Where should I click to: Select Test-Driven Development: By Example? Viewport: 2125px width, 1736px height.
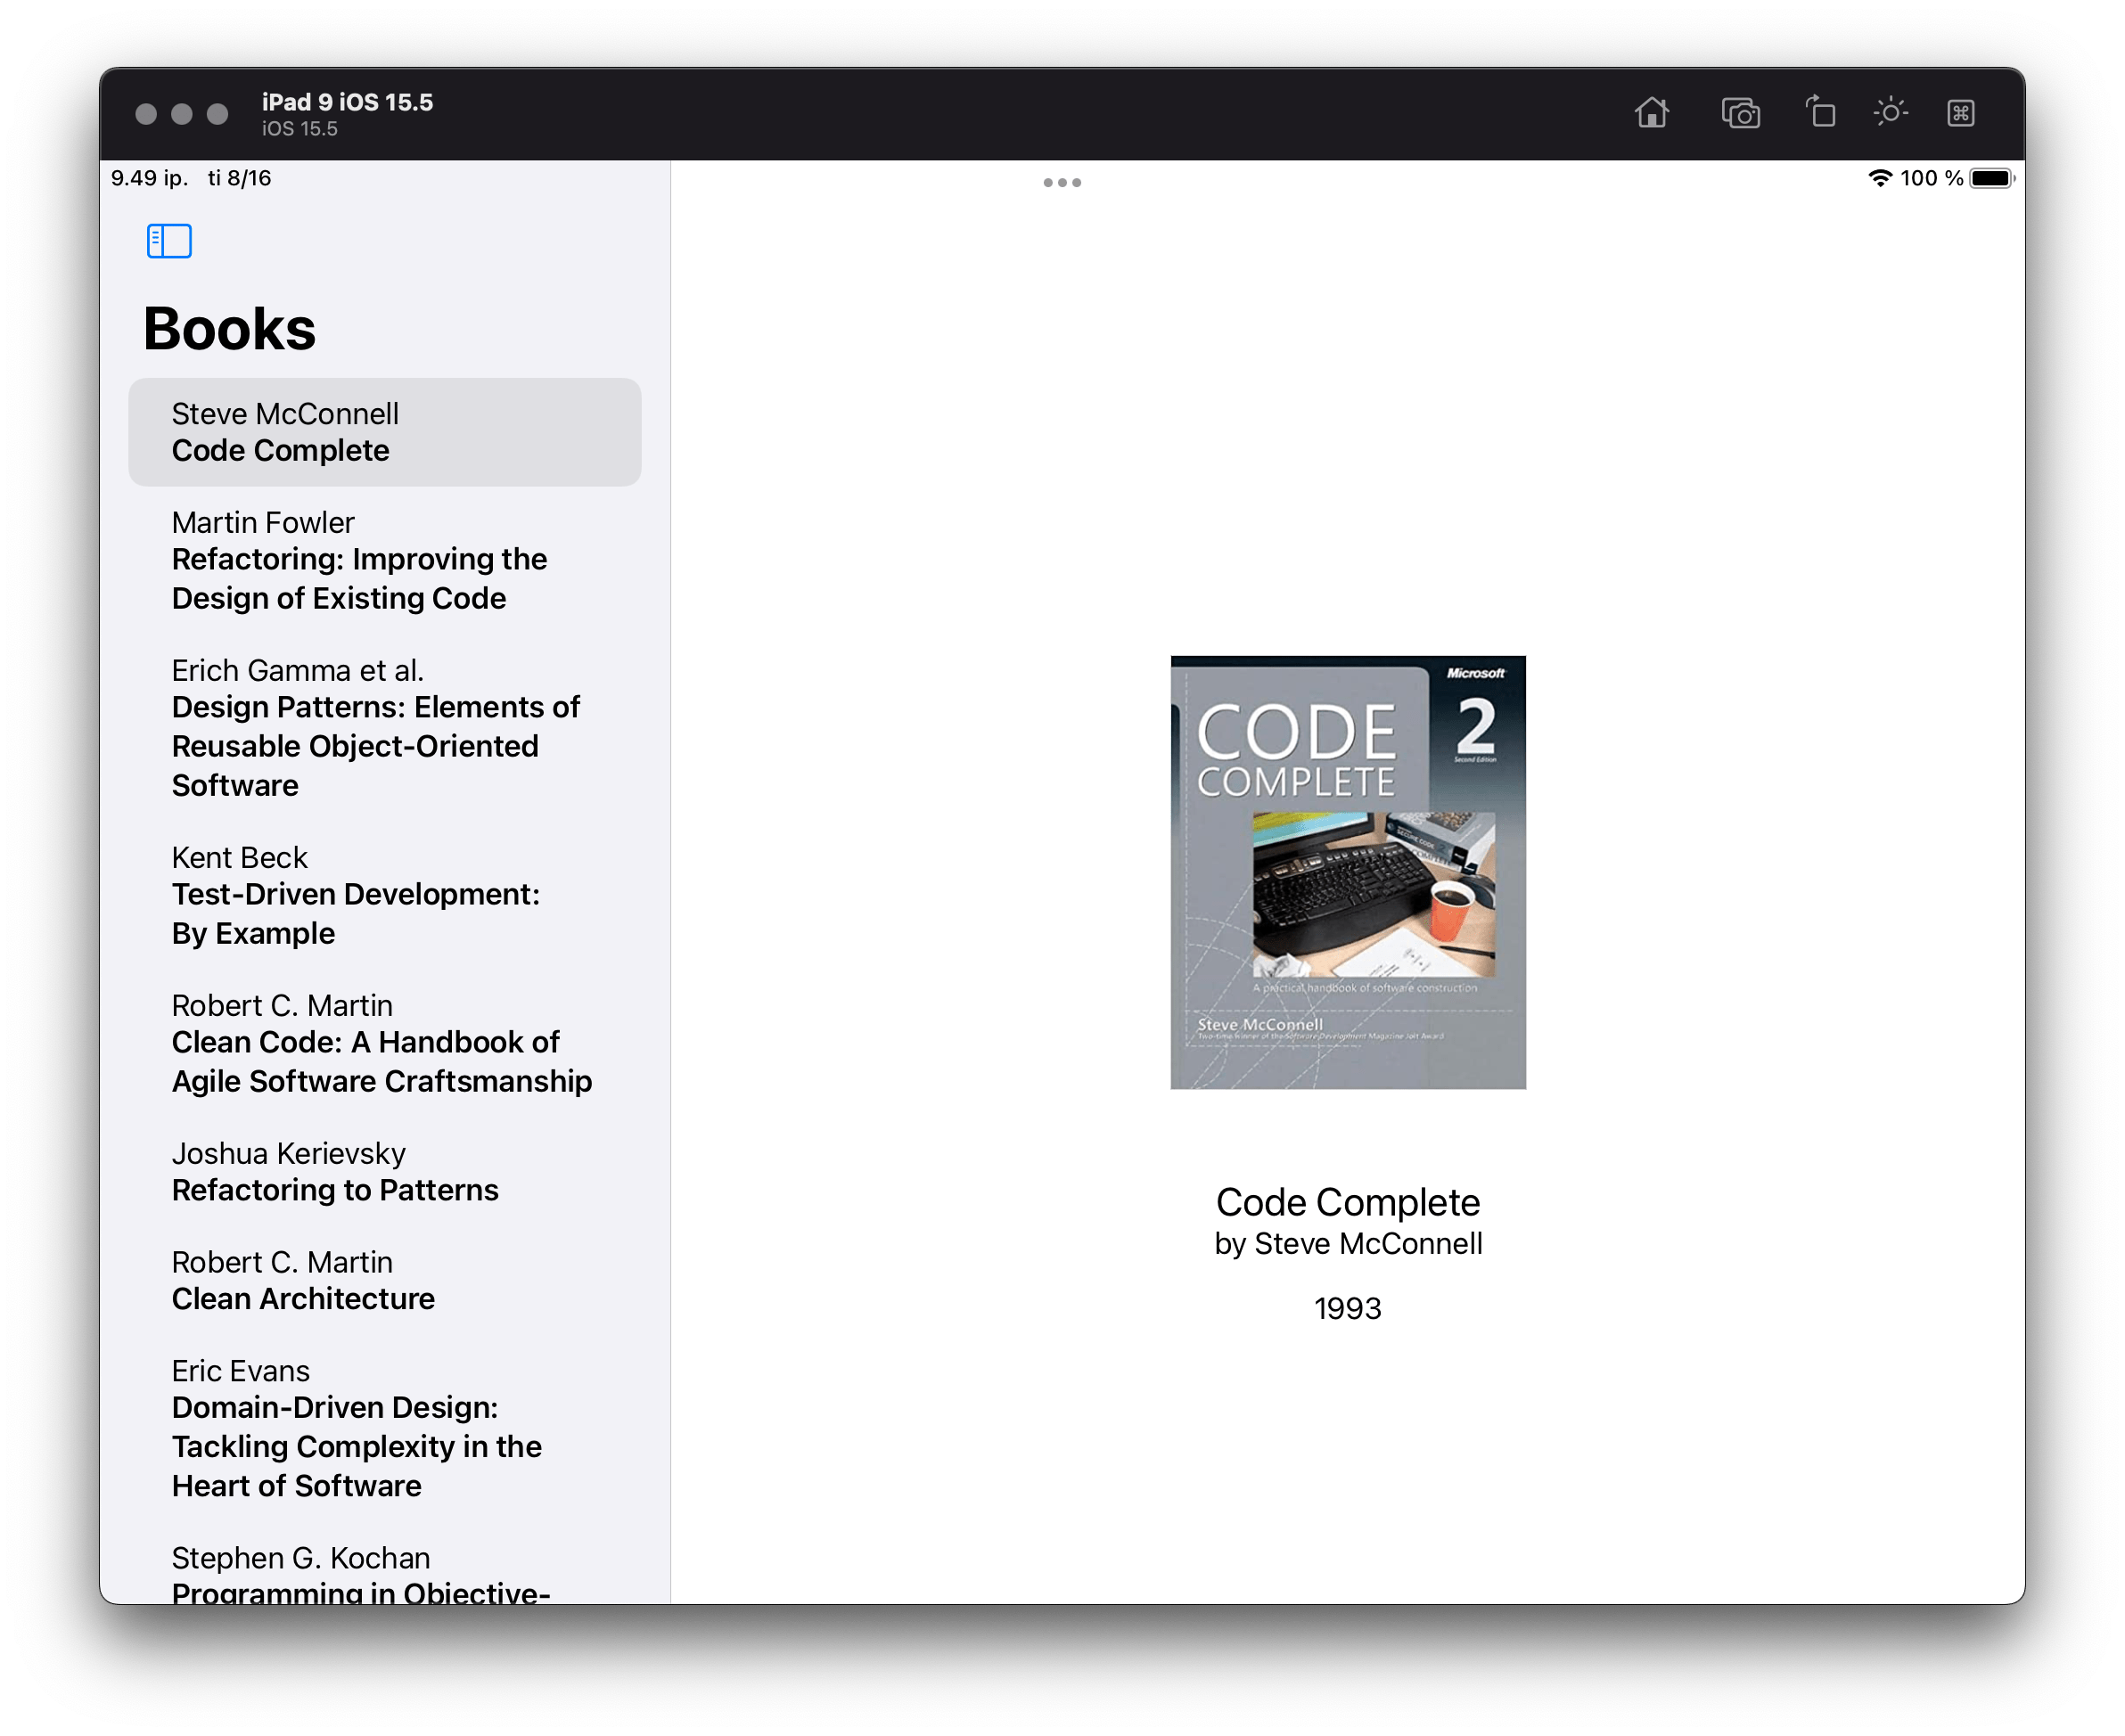pyautogui.click(x=356, y=895)
